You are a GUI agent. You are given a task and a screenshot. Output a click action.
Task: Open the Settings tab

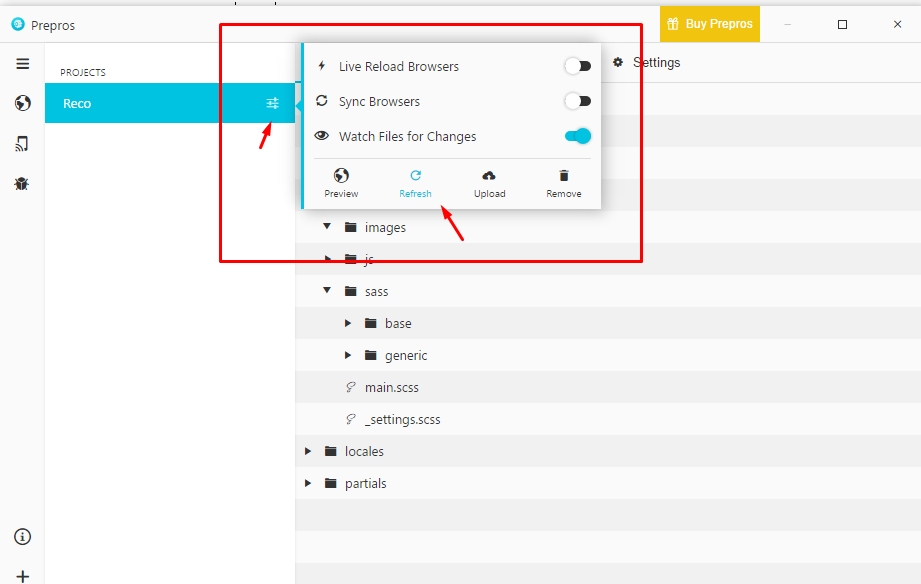click(647, 63)
